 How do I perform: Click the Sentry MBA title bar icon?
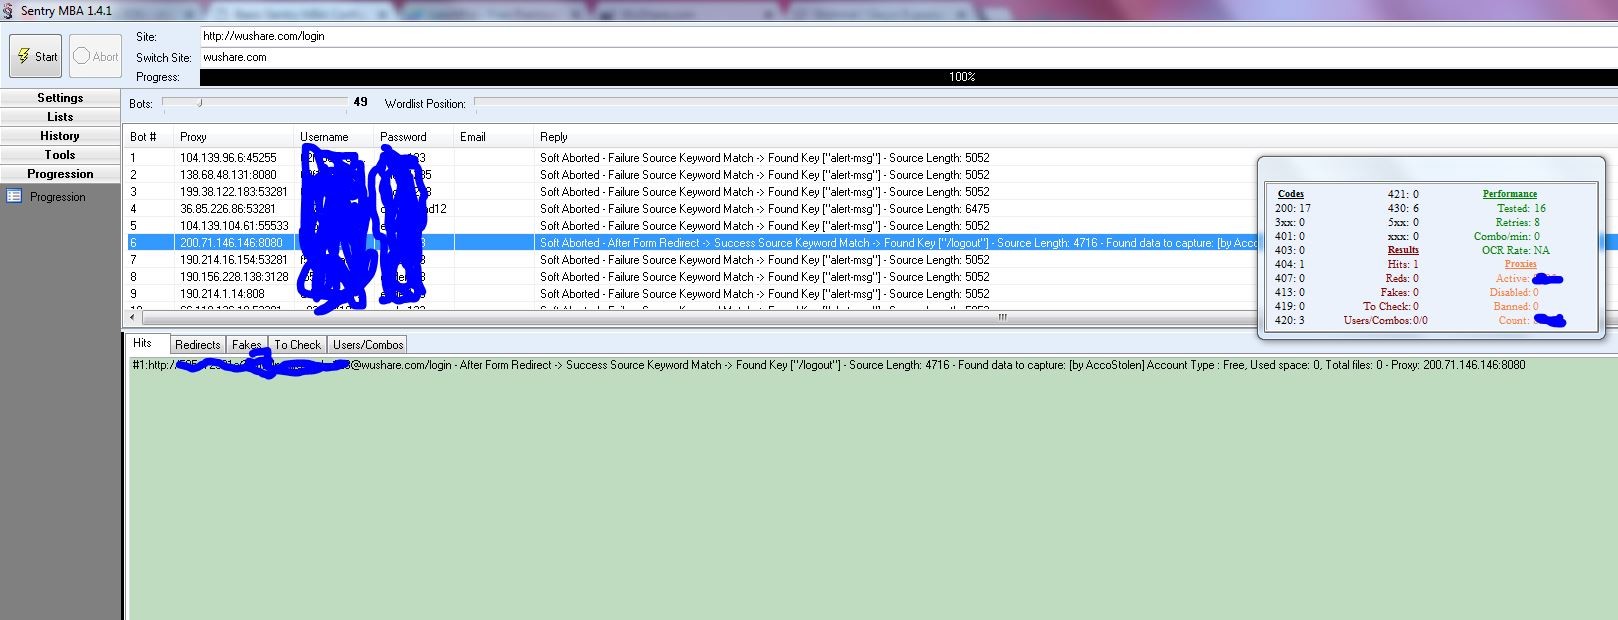click(8, 11)
